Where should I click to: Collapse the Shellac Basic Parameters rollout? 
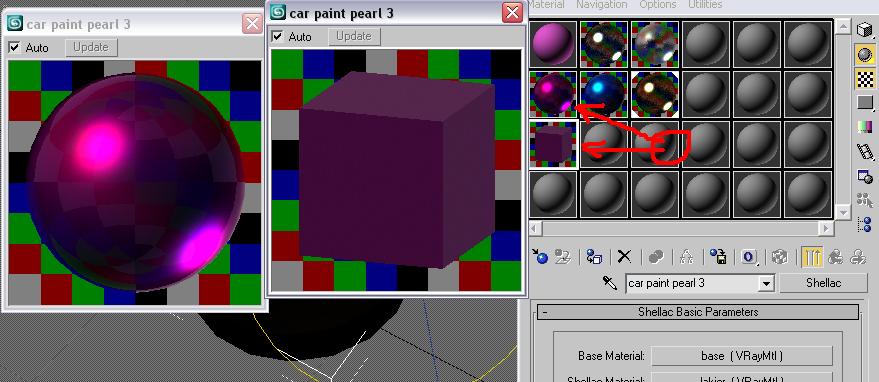697,312
